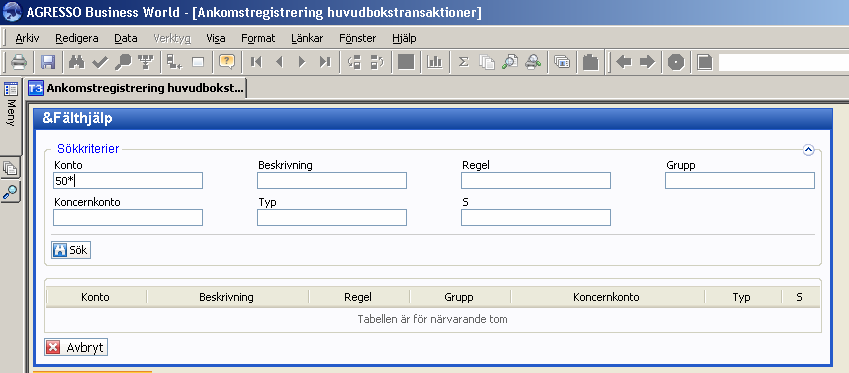
Task: Click the print preview icon with printer
Action: (533, 62)
